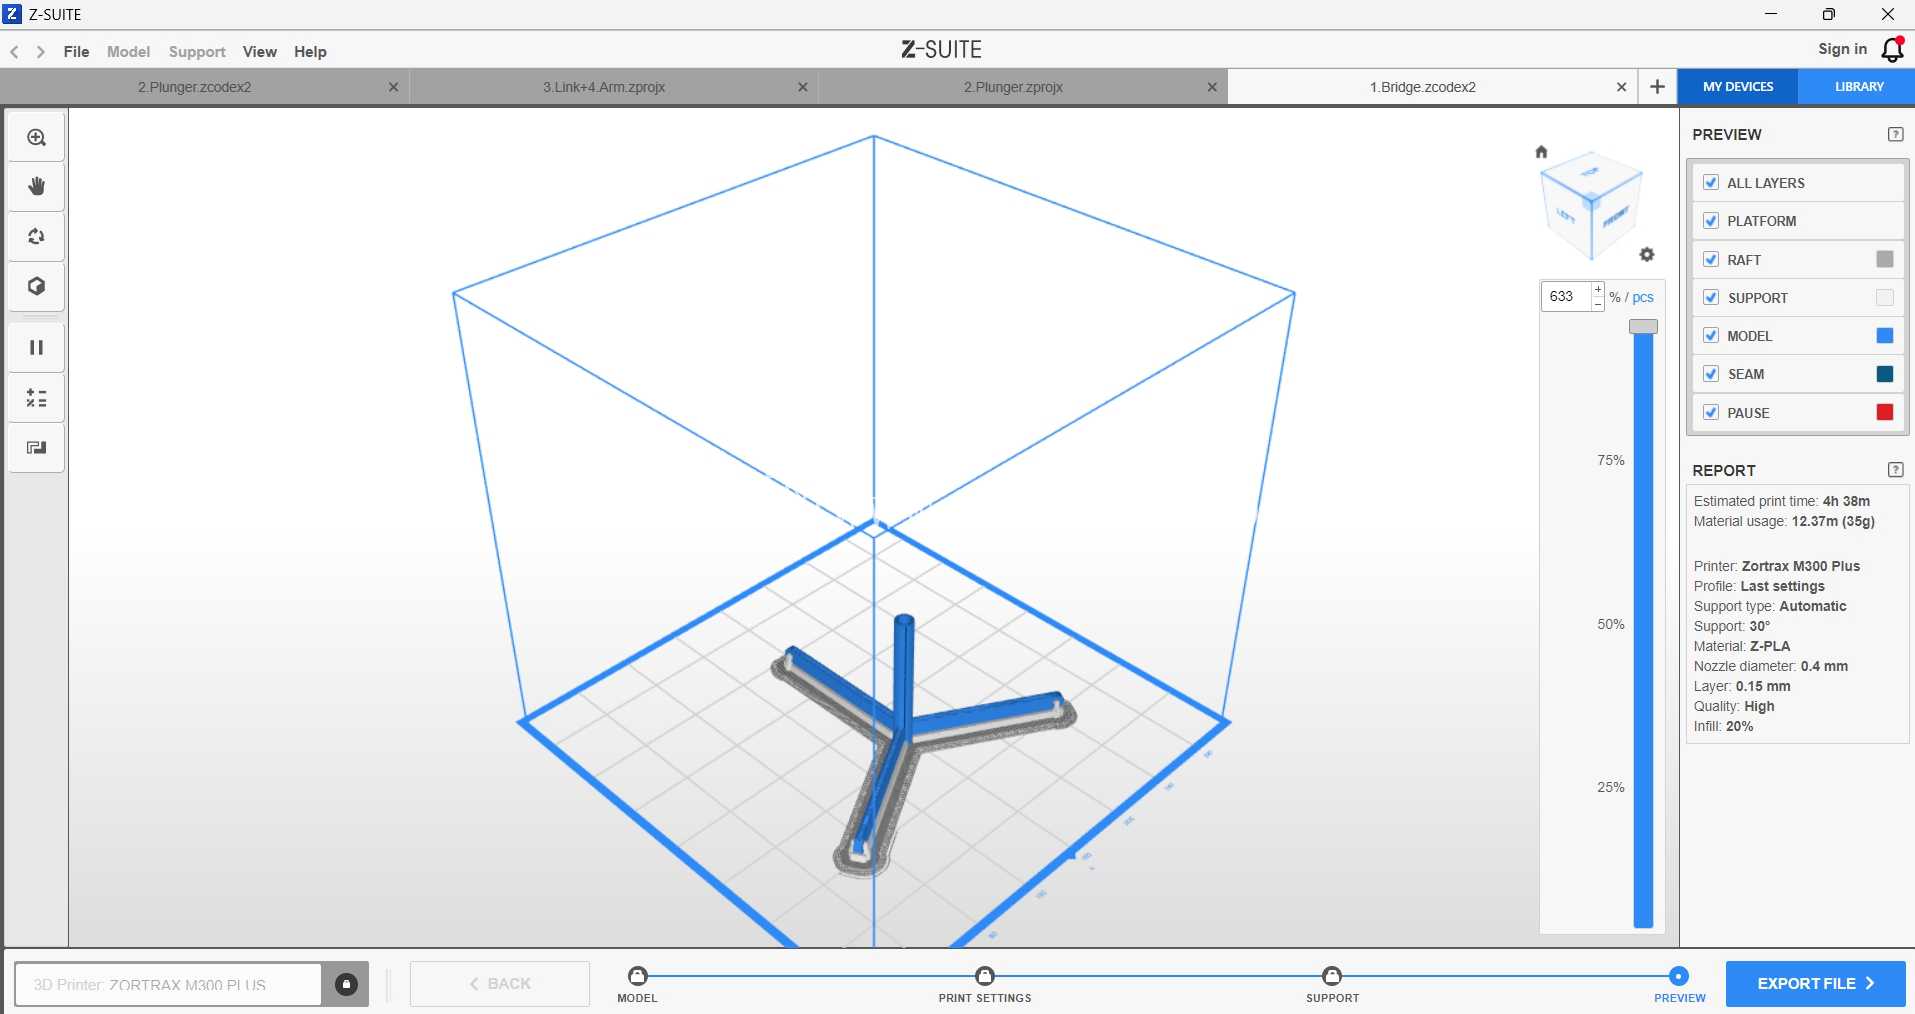
Task: Open the Model menu
Action: (x=128, y=52)
